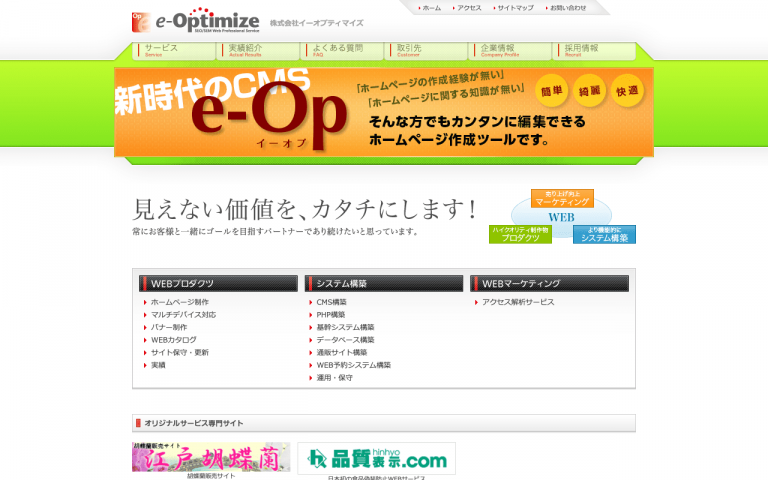
Task: Select the よくある質問 navigation tab
Action: [342, 51]
